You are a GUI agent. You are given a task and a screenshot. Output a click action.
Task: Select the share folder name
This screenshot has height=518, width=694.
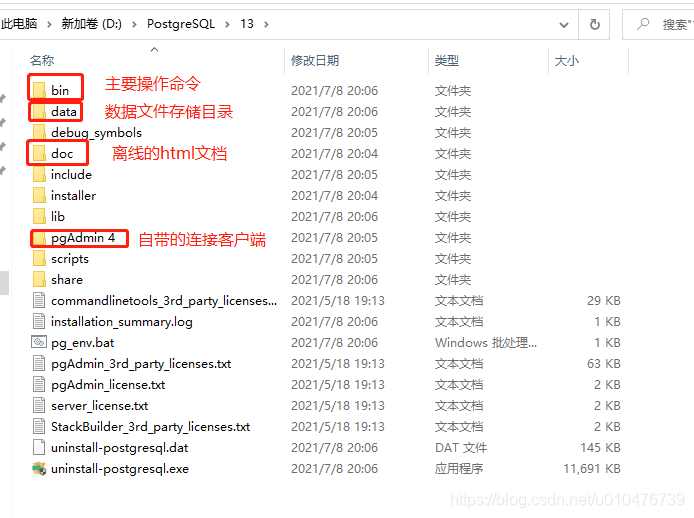(x=67, y=280)
